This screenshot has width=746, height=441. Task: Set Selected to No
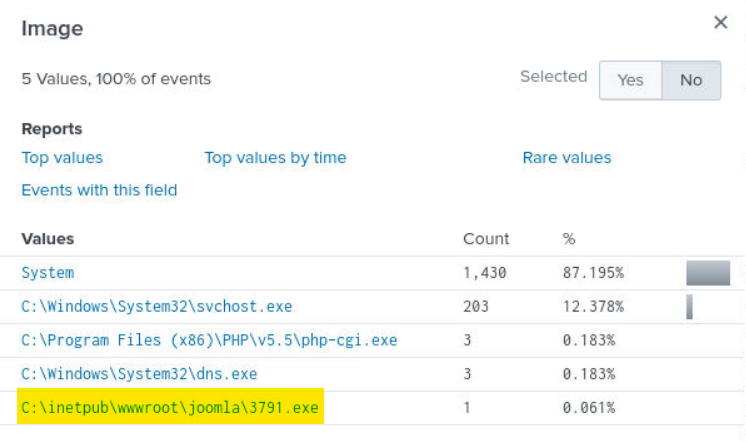(x=691, y=80)
